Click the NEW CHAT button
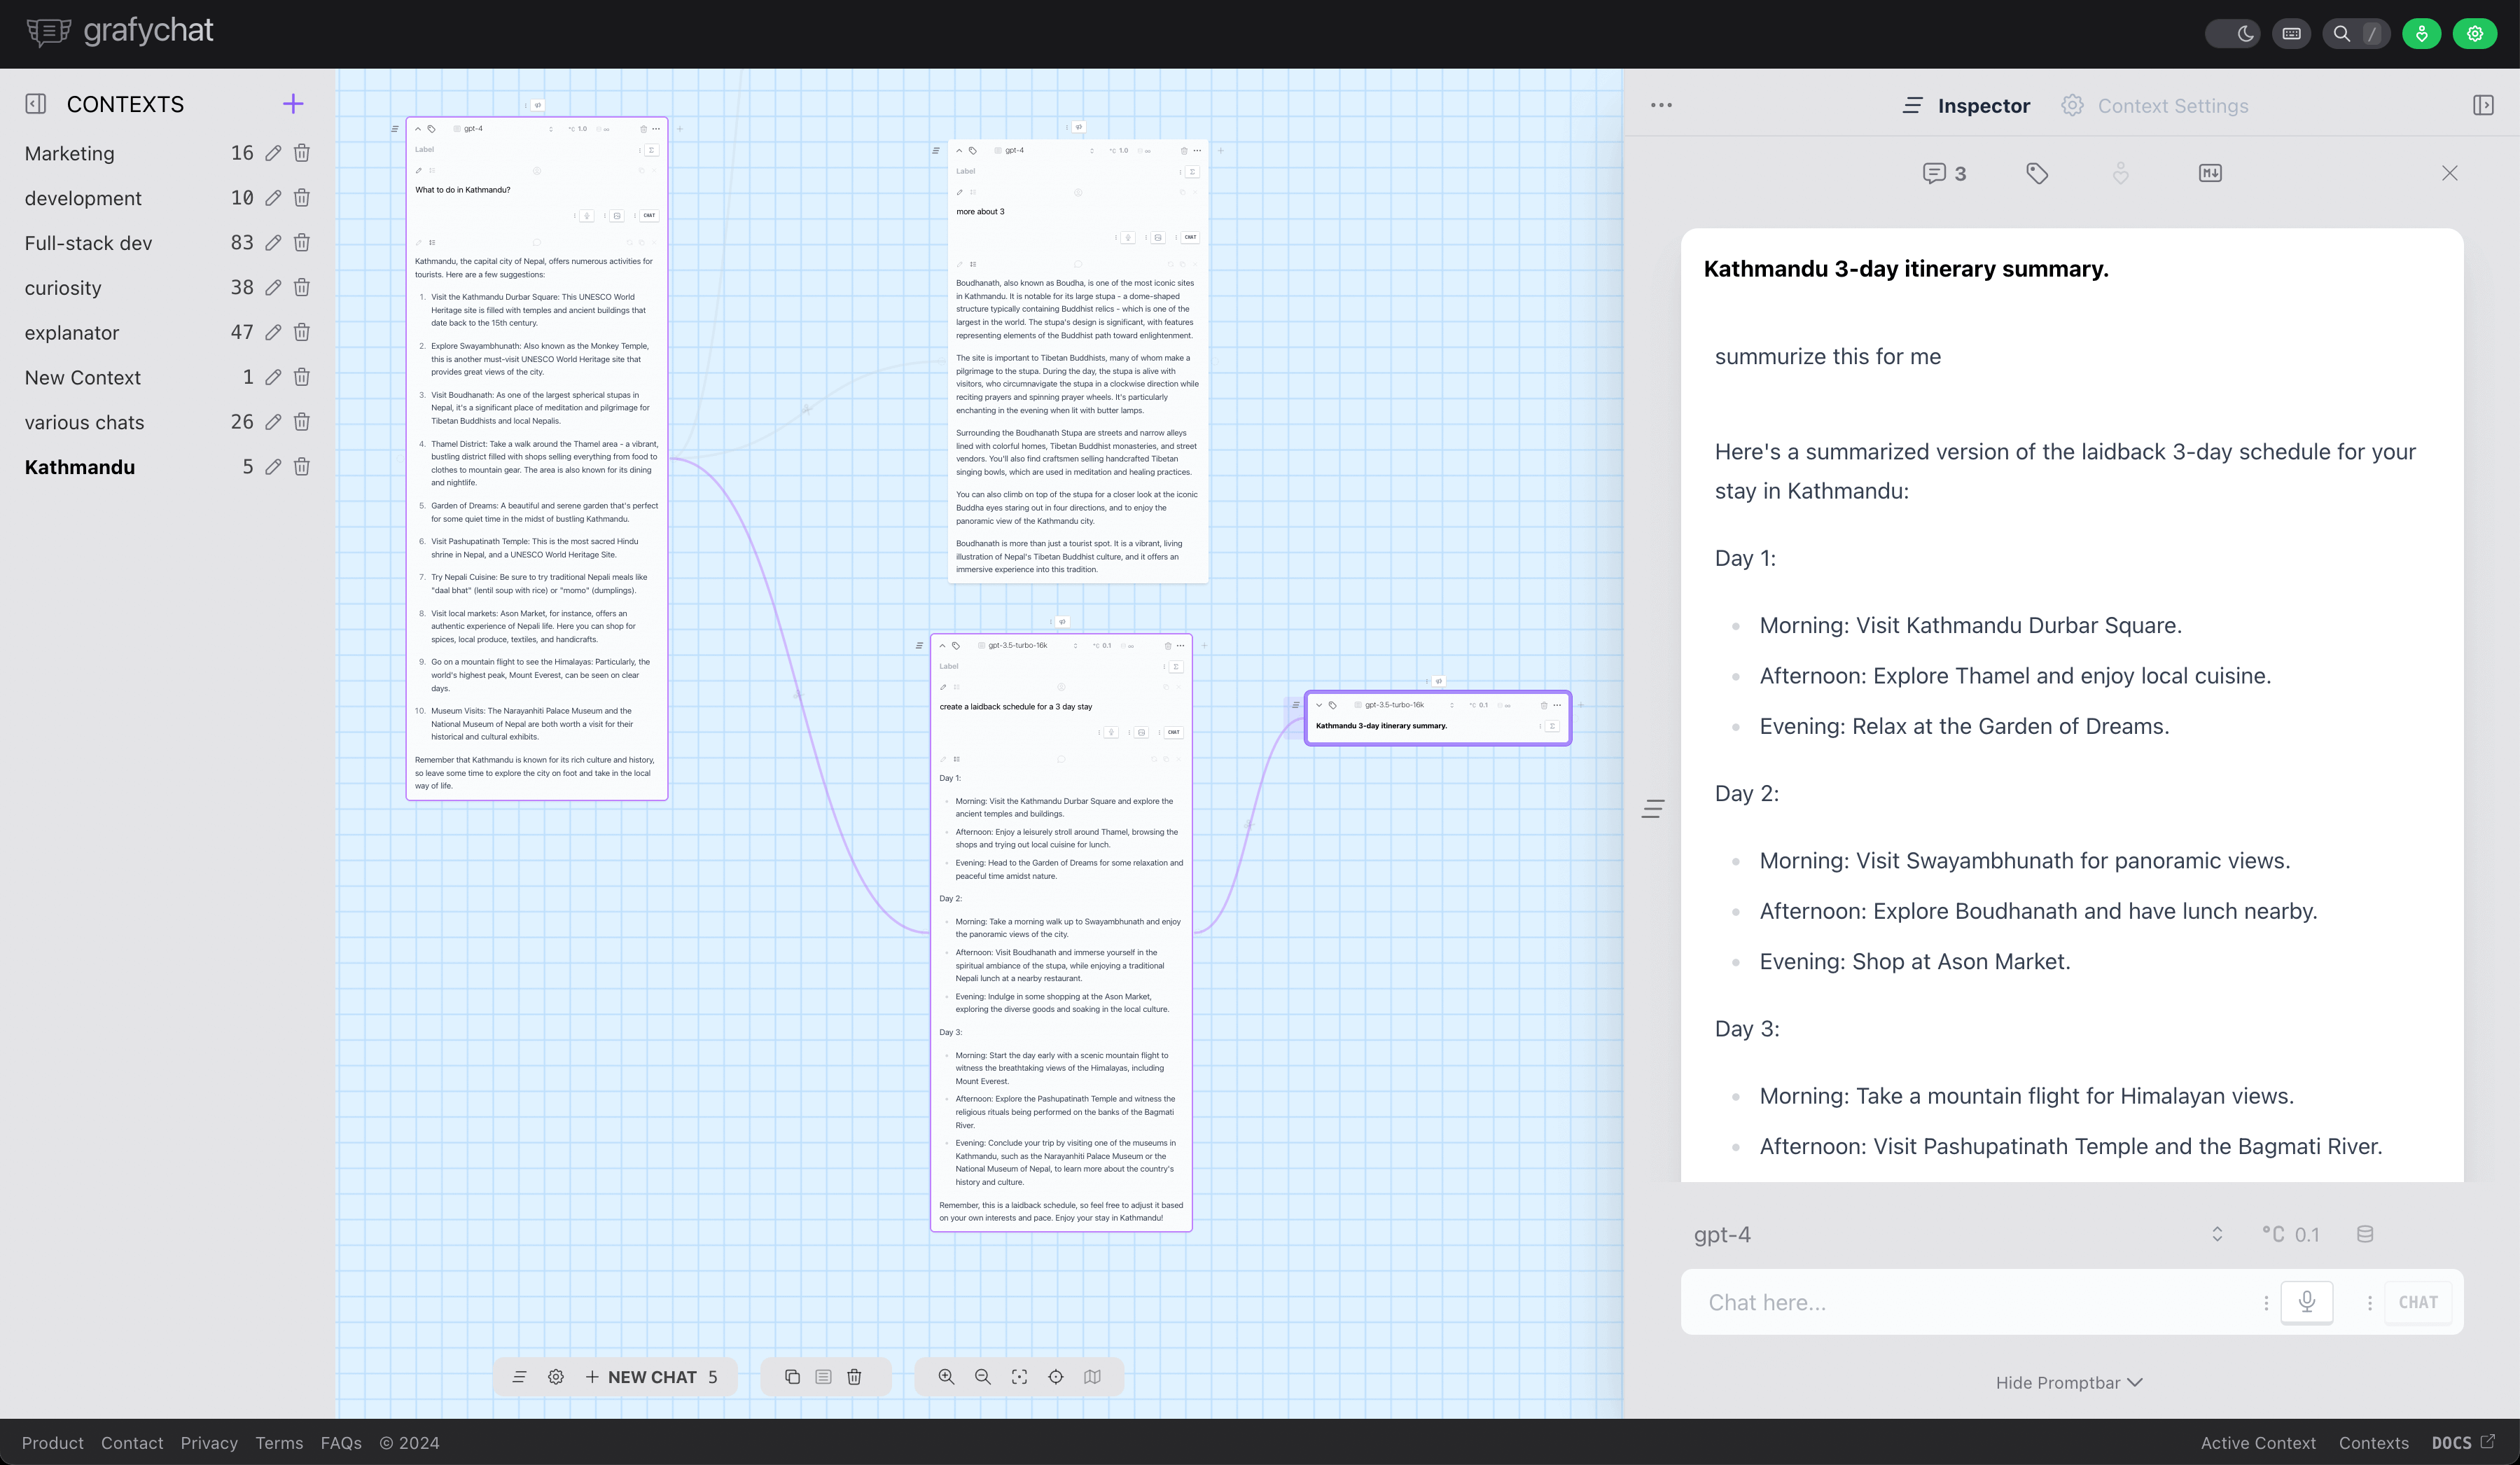Viewport: 2520px width, 1465px height. point(651,1377)
